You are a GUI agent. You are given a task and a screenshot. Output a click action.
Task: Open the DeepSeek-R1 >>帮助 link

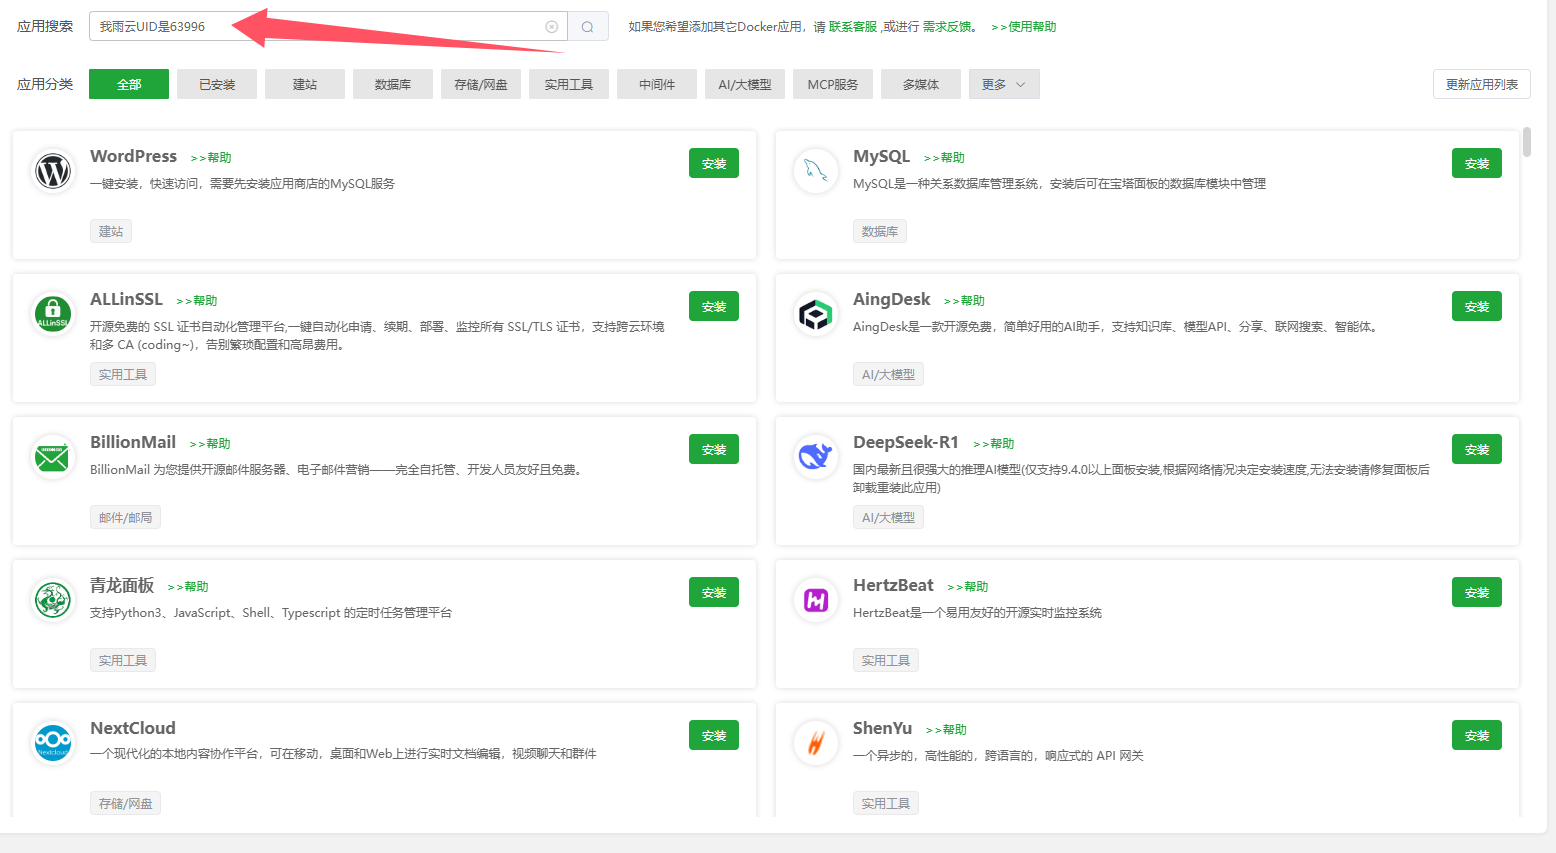[994, 444]
